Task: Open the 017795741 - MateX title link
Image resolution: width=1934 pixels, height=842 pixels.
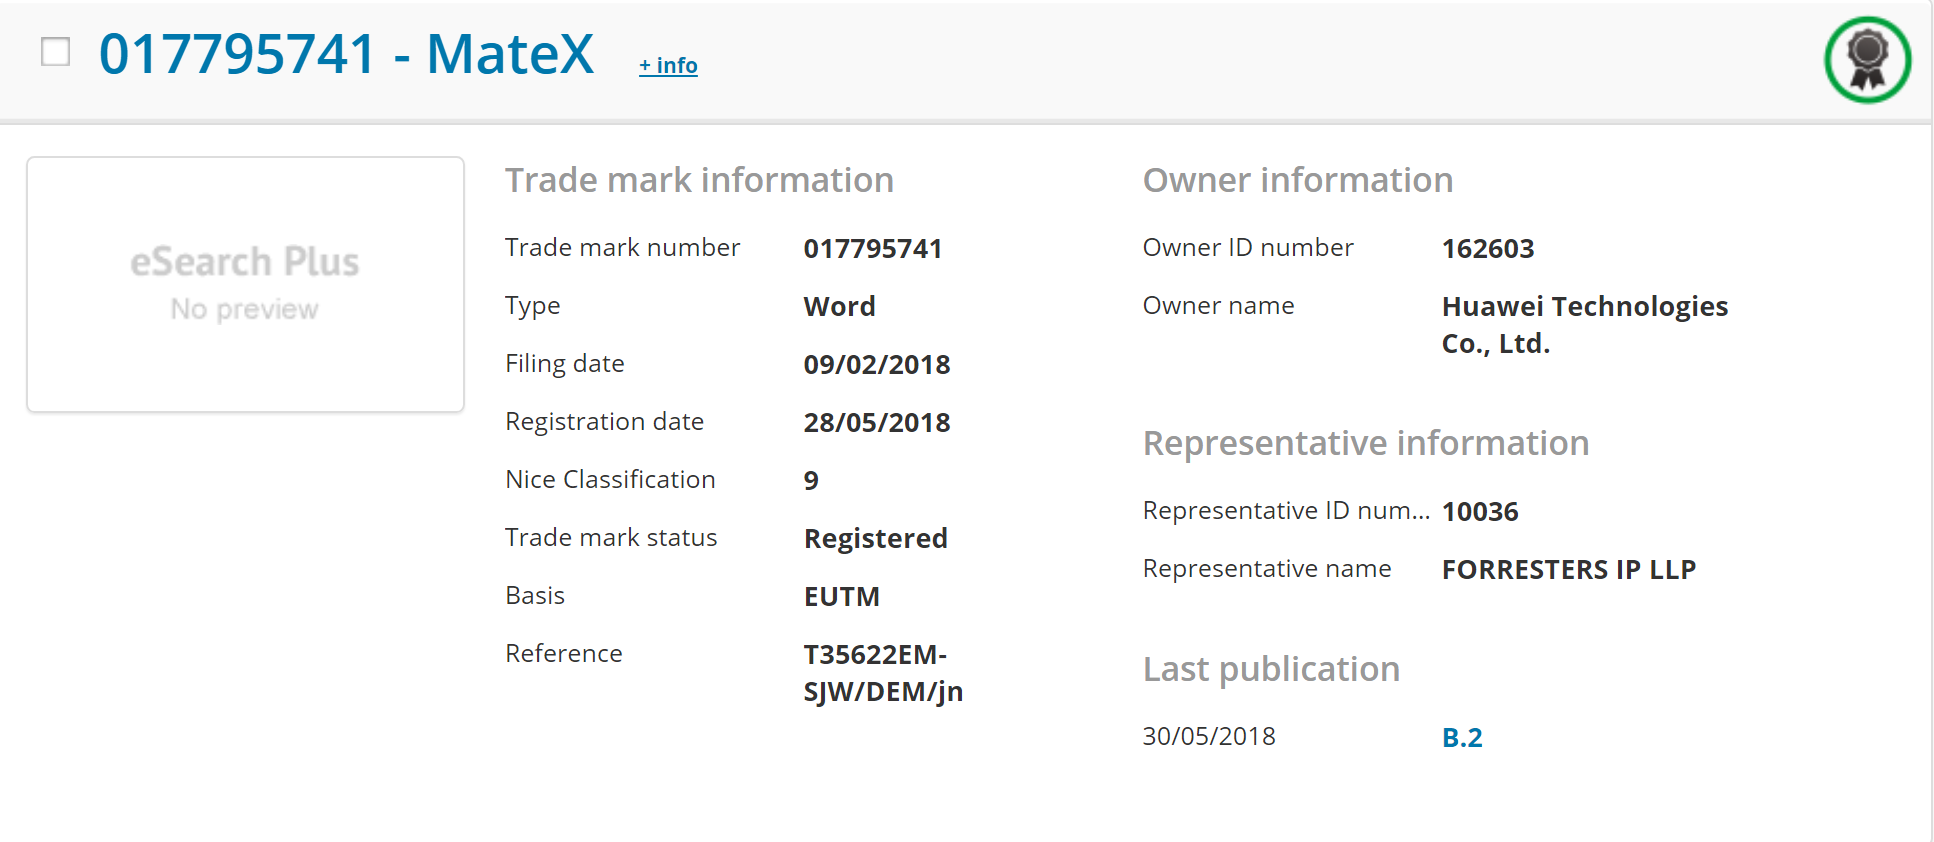Action: tap(346, 54)
